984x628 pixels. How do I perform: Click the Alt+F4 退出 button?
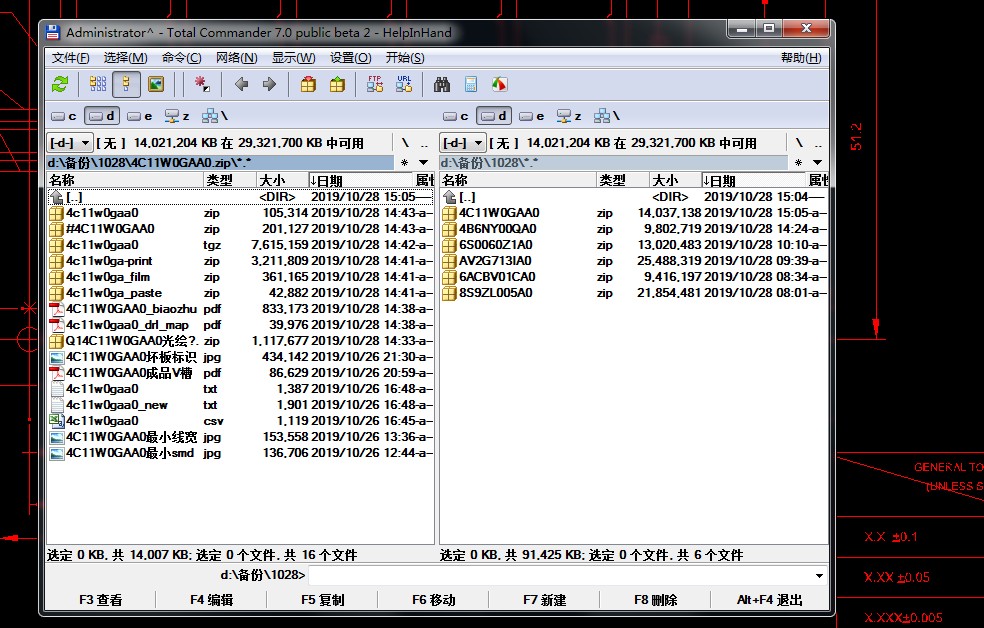(770, 600)
